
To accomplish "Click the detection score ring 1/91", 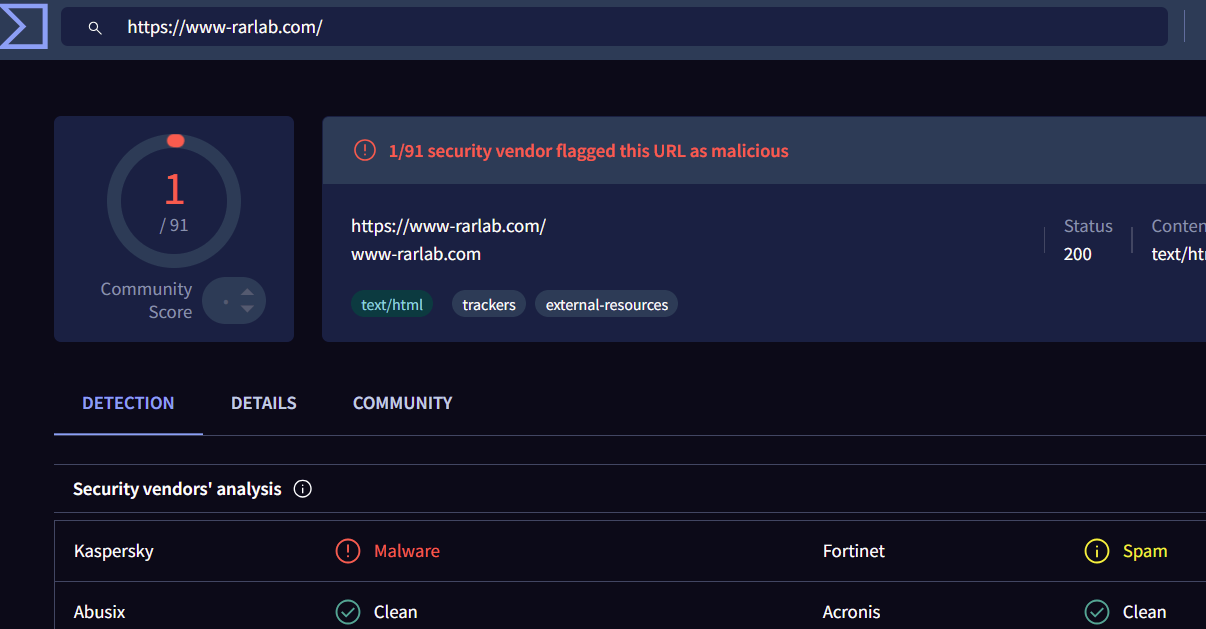I will pyautogui.click(x=174, y=201).
